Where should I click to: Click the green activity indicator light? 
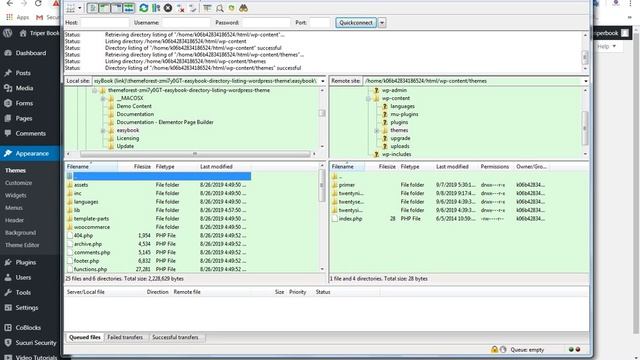click(571, 349)
